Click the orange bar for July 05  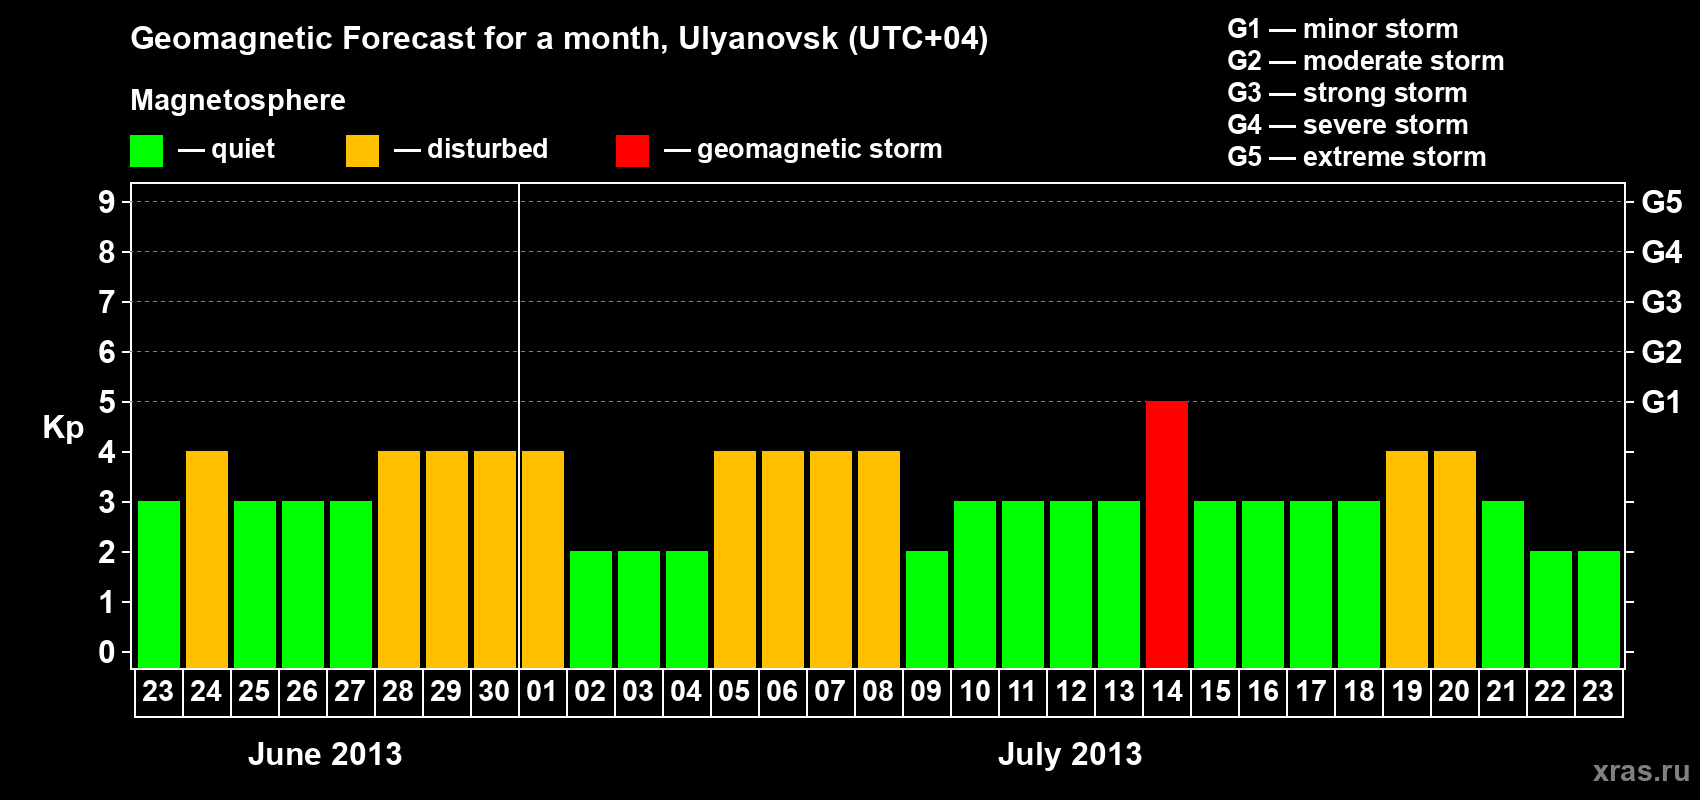[735, 559]
